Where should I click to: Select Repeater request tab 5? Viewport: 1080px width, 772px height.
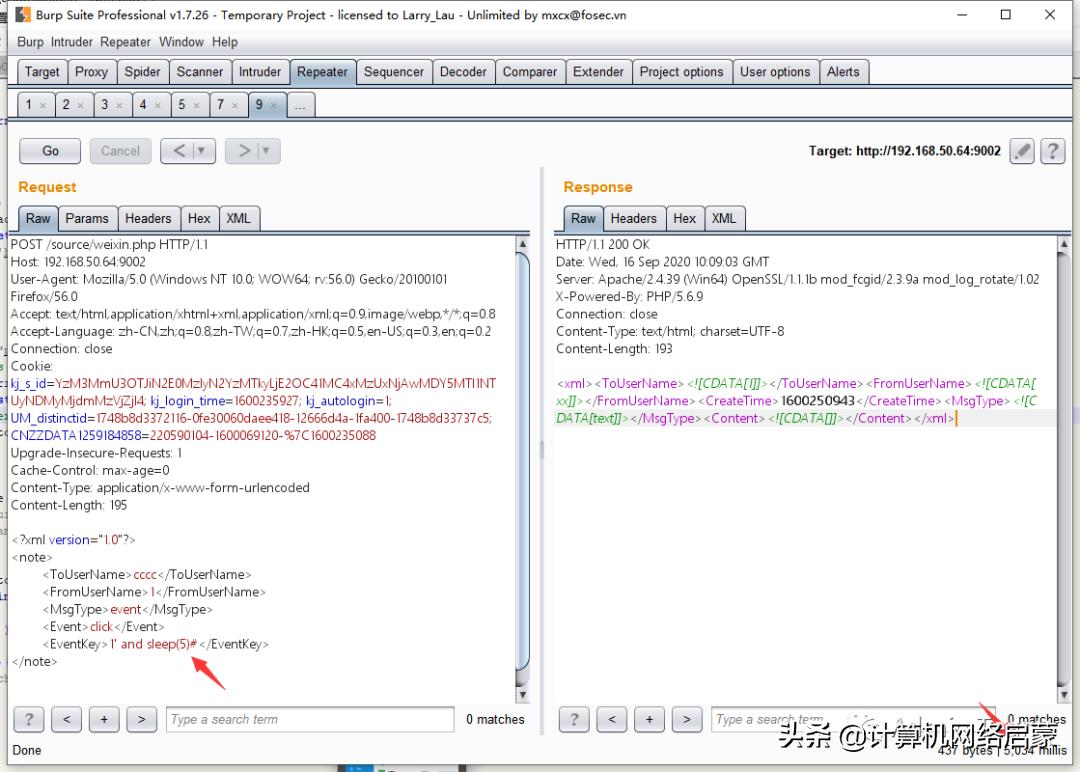182,105
